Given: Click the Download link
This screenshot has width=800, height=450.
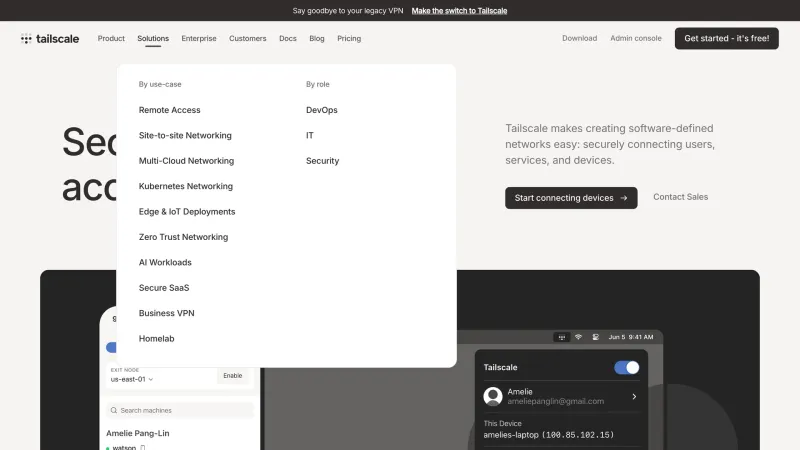Looking at the screenshot, I should [580, 38].
